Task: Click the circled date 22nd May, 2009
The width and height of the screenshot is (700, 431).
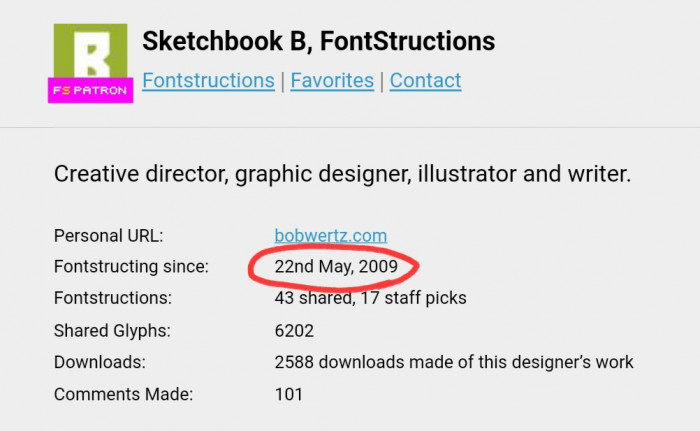Action: (336, 267)
